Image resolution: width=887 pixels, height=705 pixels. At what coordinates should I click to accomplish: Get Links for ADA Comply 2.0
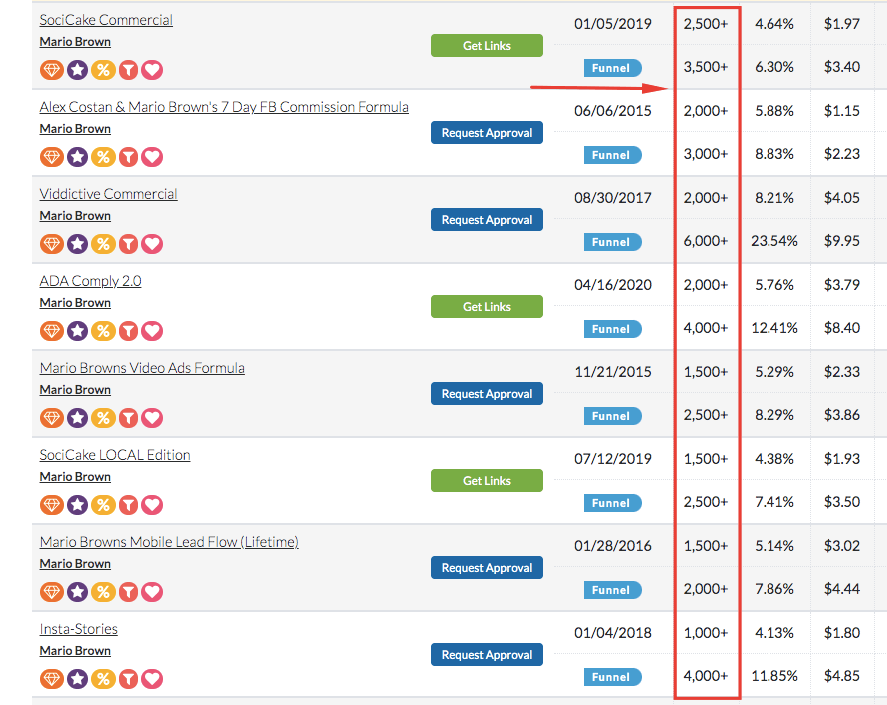tap(486, 307)
